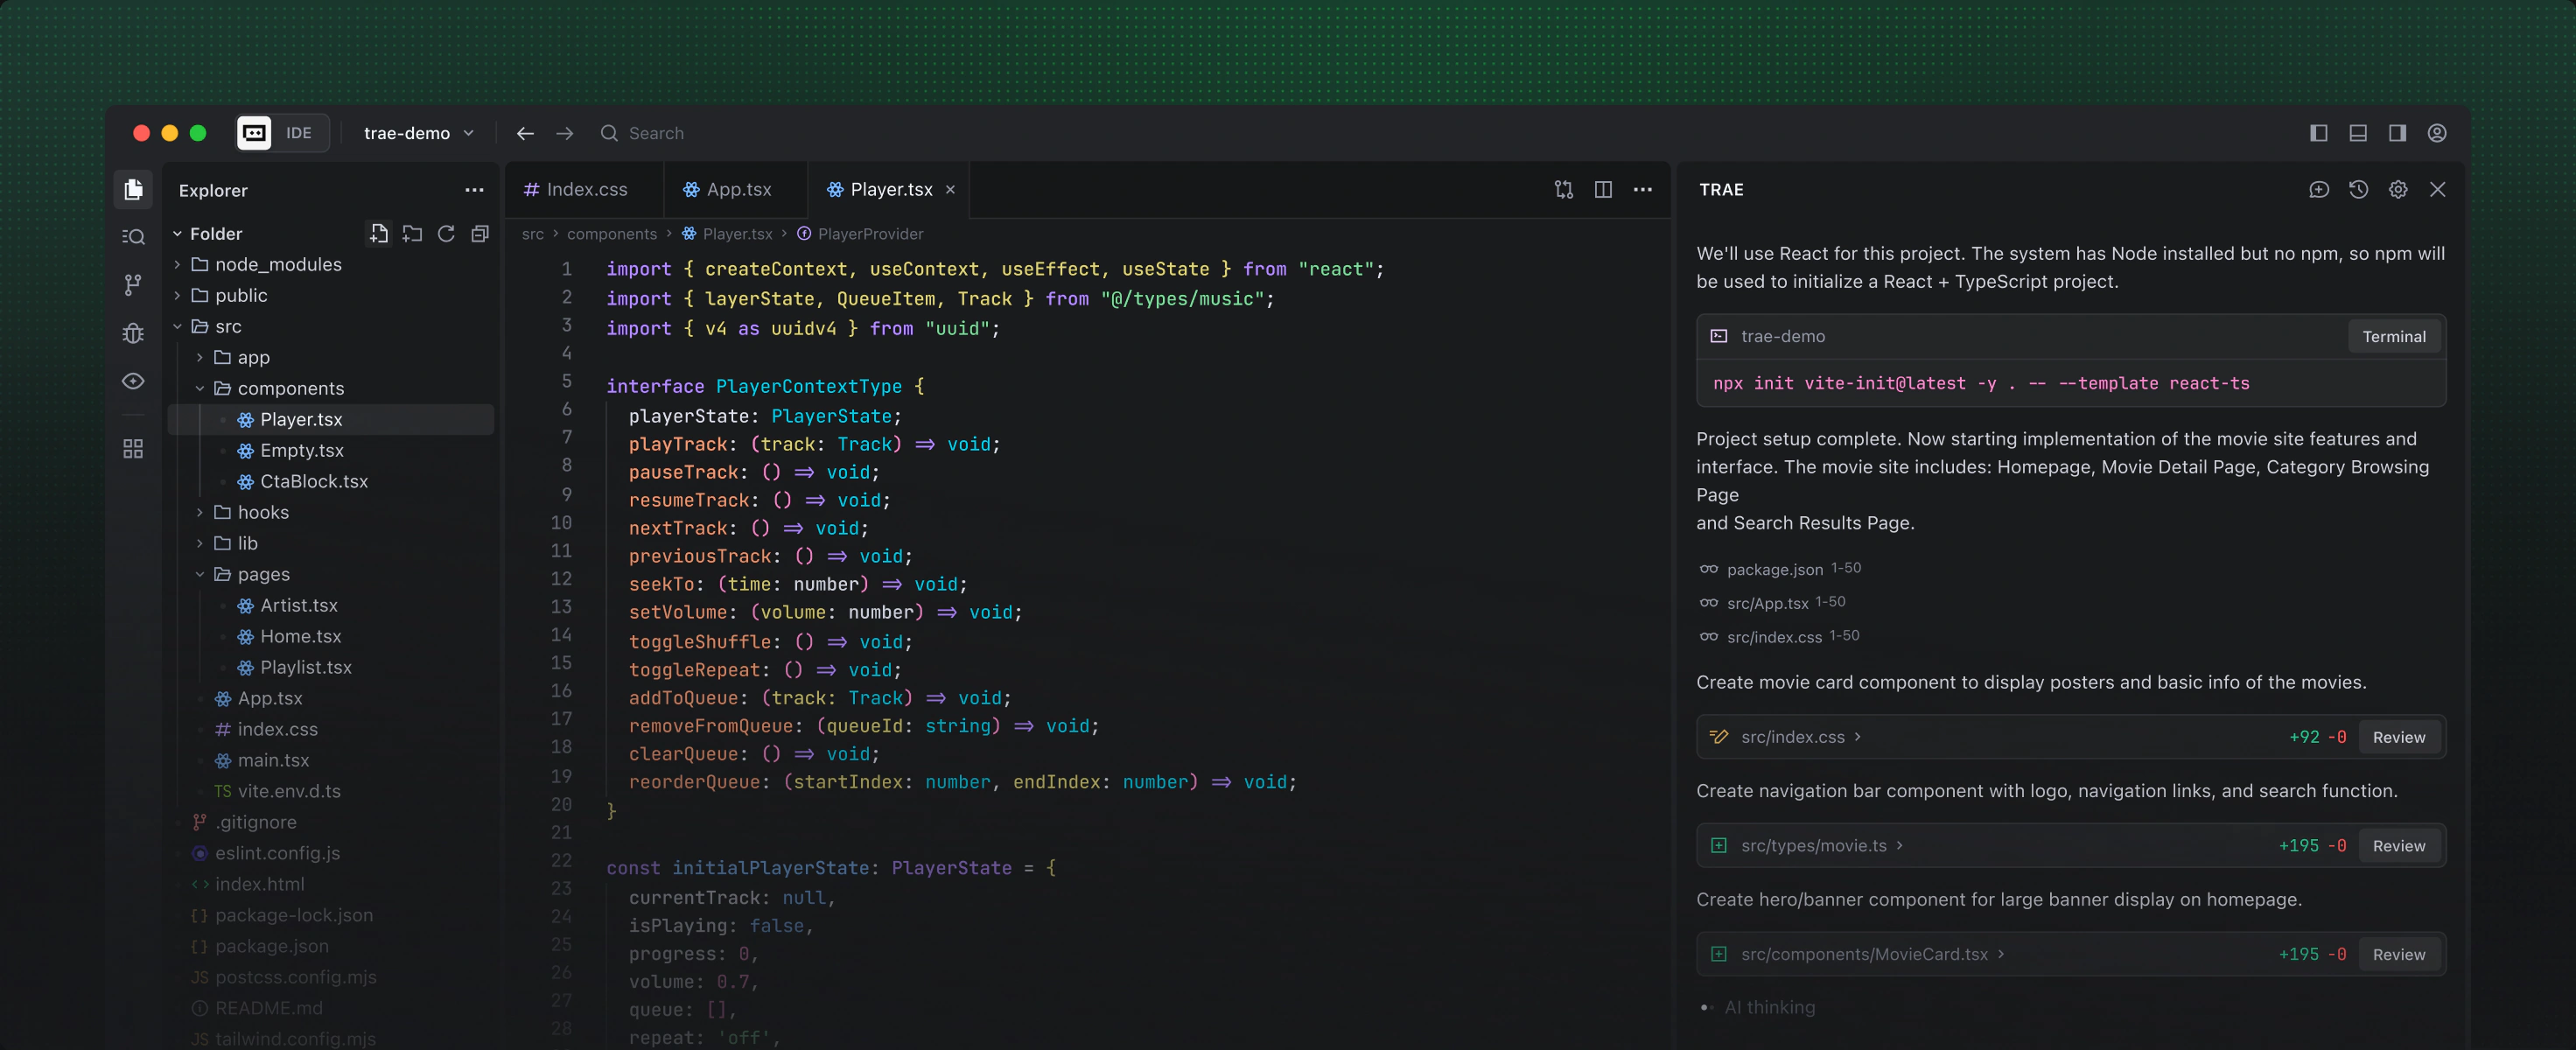Open main.tsx in the explorer
2576x1050 pixels.
coord(272,760)
